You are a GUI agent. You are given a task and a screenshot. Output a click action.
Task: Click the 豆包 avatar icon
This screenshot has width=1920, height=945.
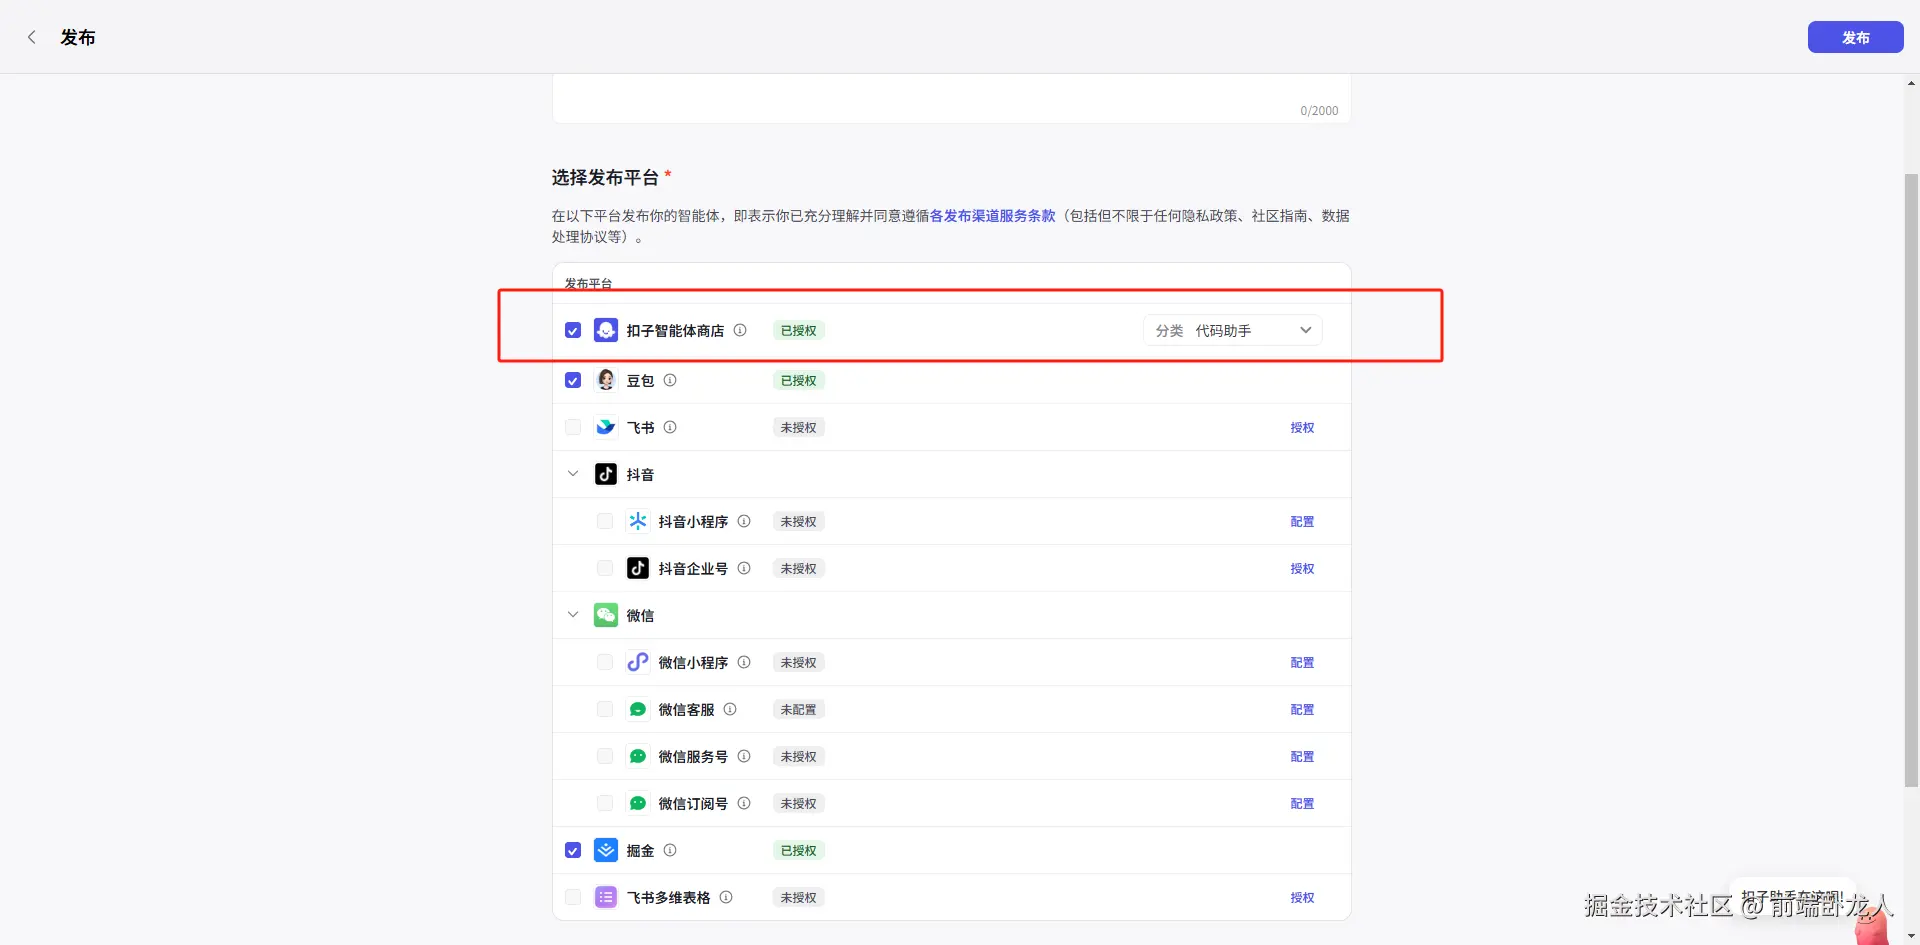point(606,380)
